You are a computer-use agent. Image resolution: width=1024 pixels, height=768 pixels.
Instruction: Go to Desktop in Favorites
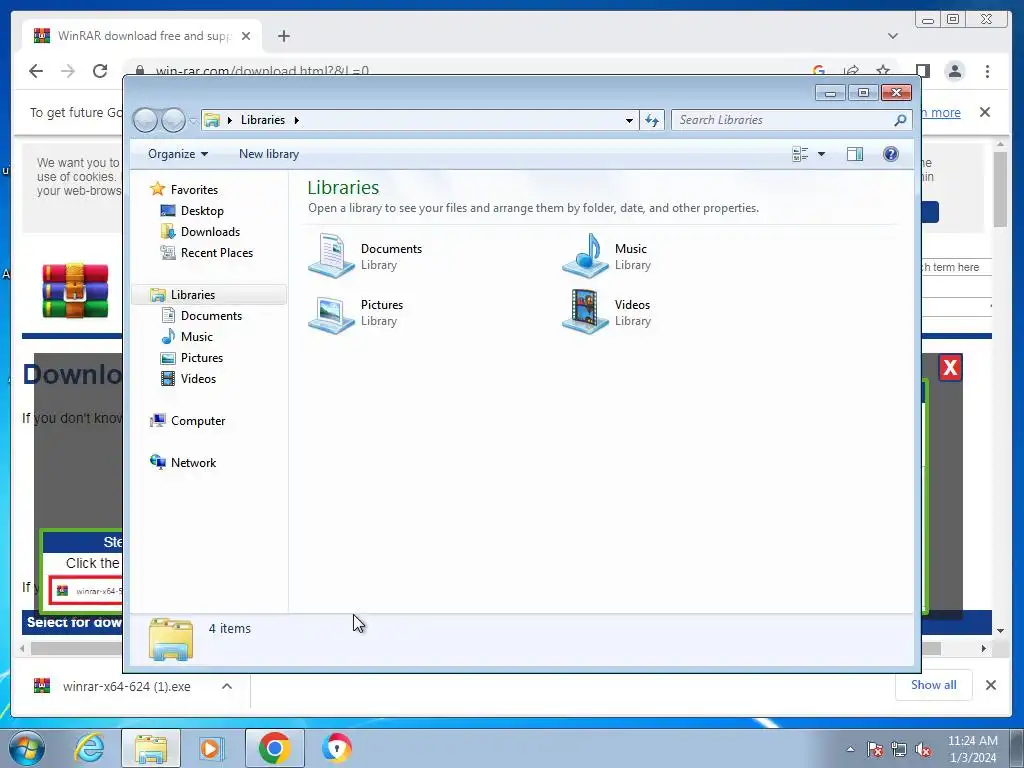[x=202, y=210]
